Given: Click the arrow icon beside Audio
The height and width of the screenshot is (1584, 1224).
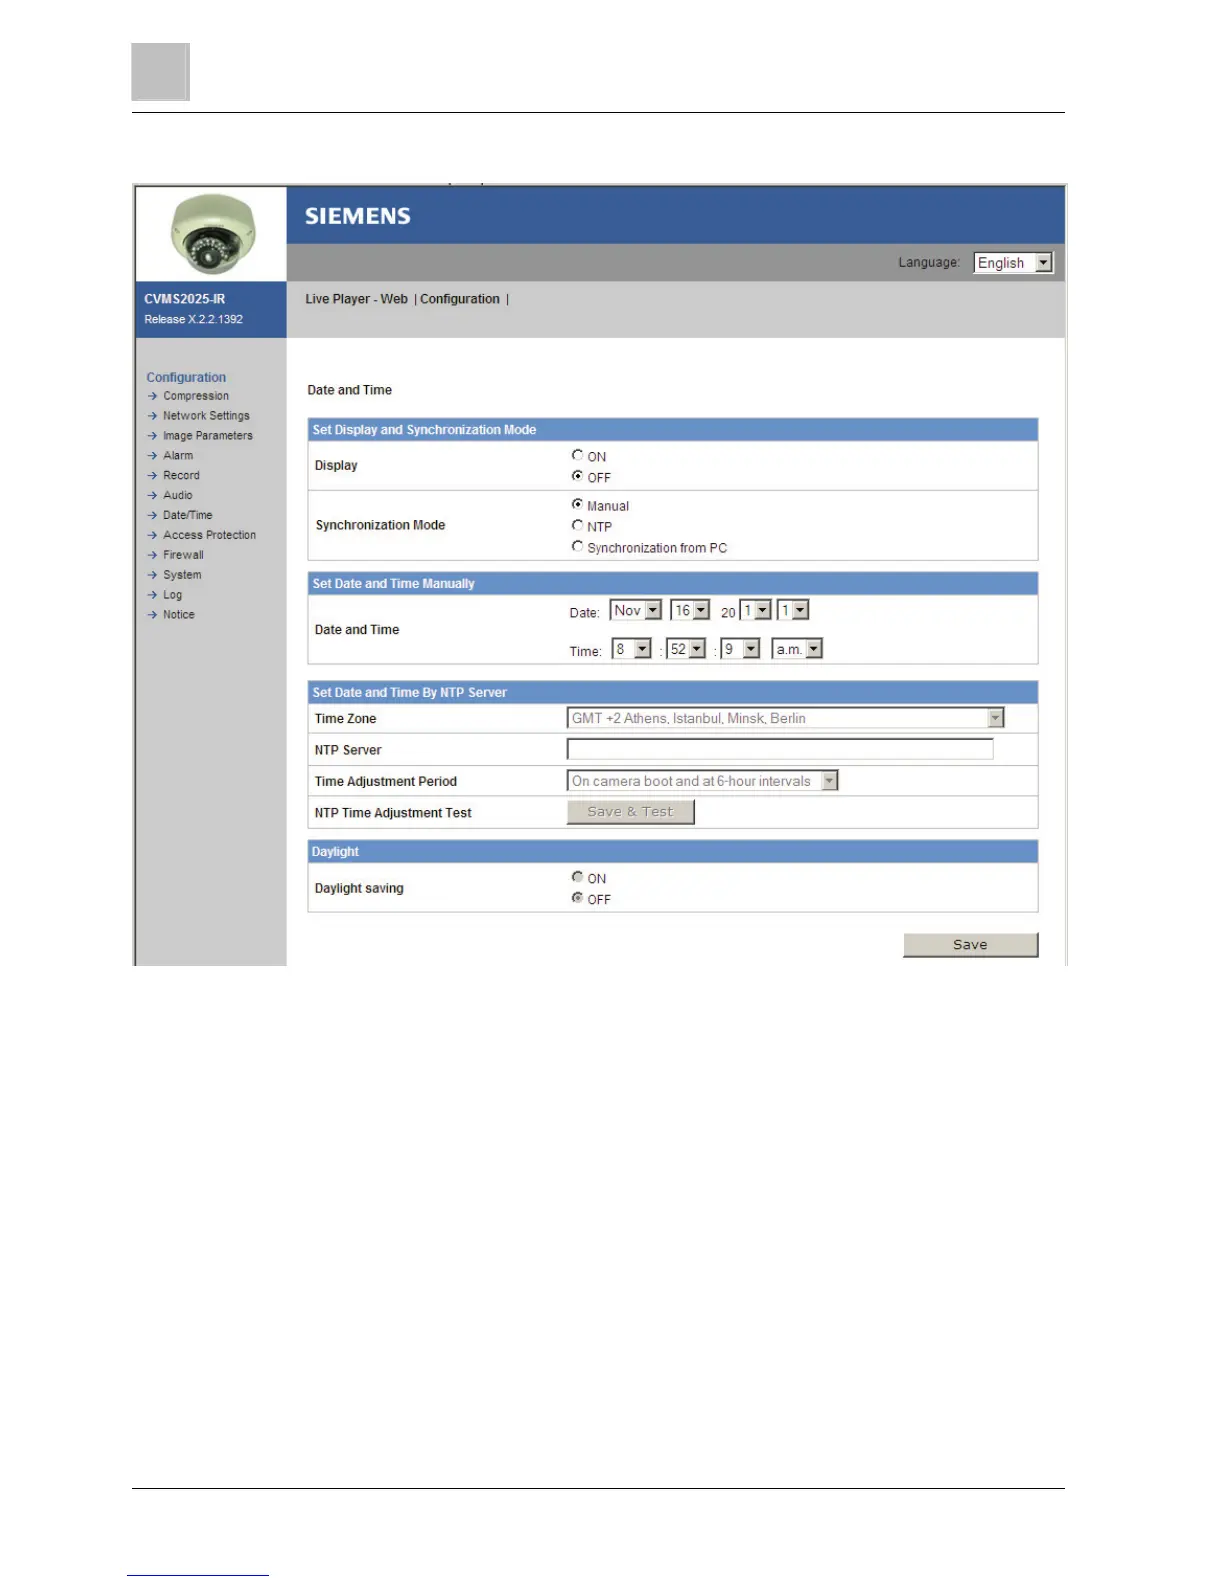Looking at the screenshot, I should pyautogui.click(x=153, y=496).
